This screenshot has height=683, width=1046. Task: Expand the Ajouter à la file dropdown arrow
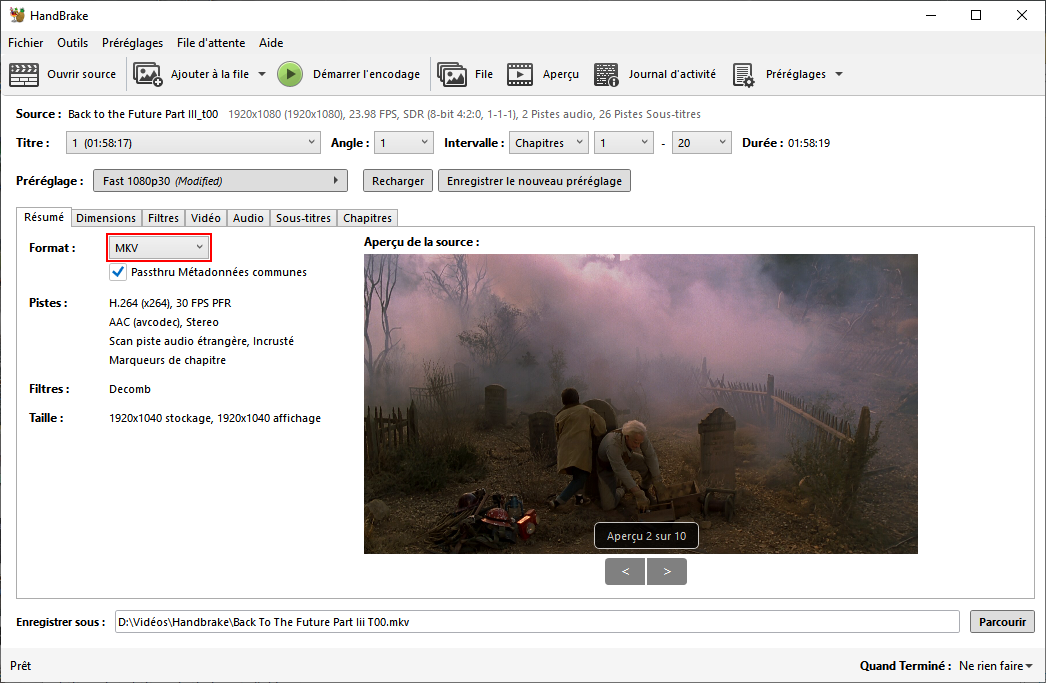point(262,74)
